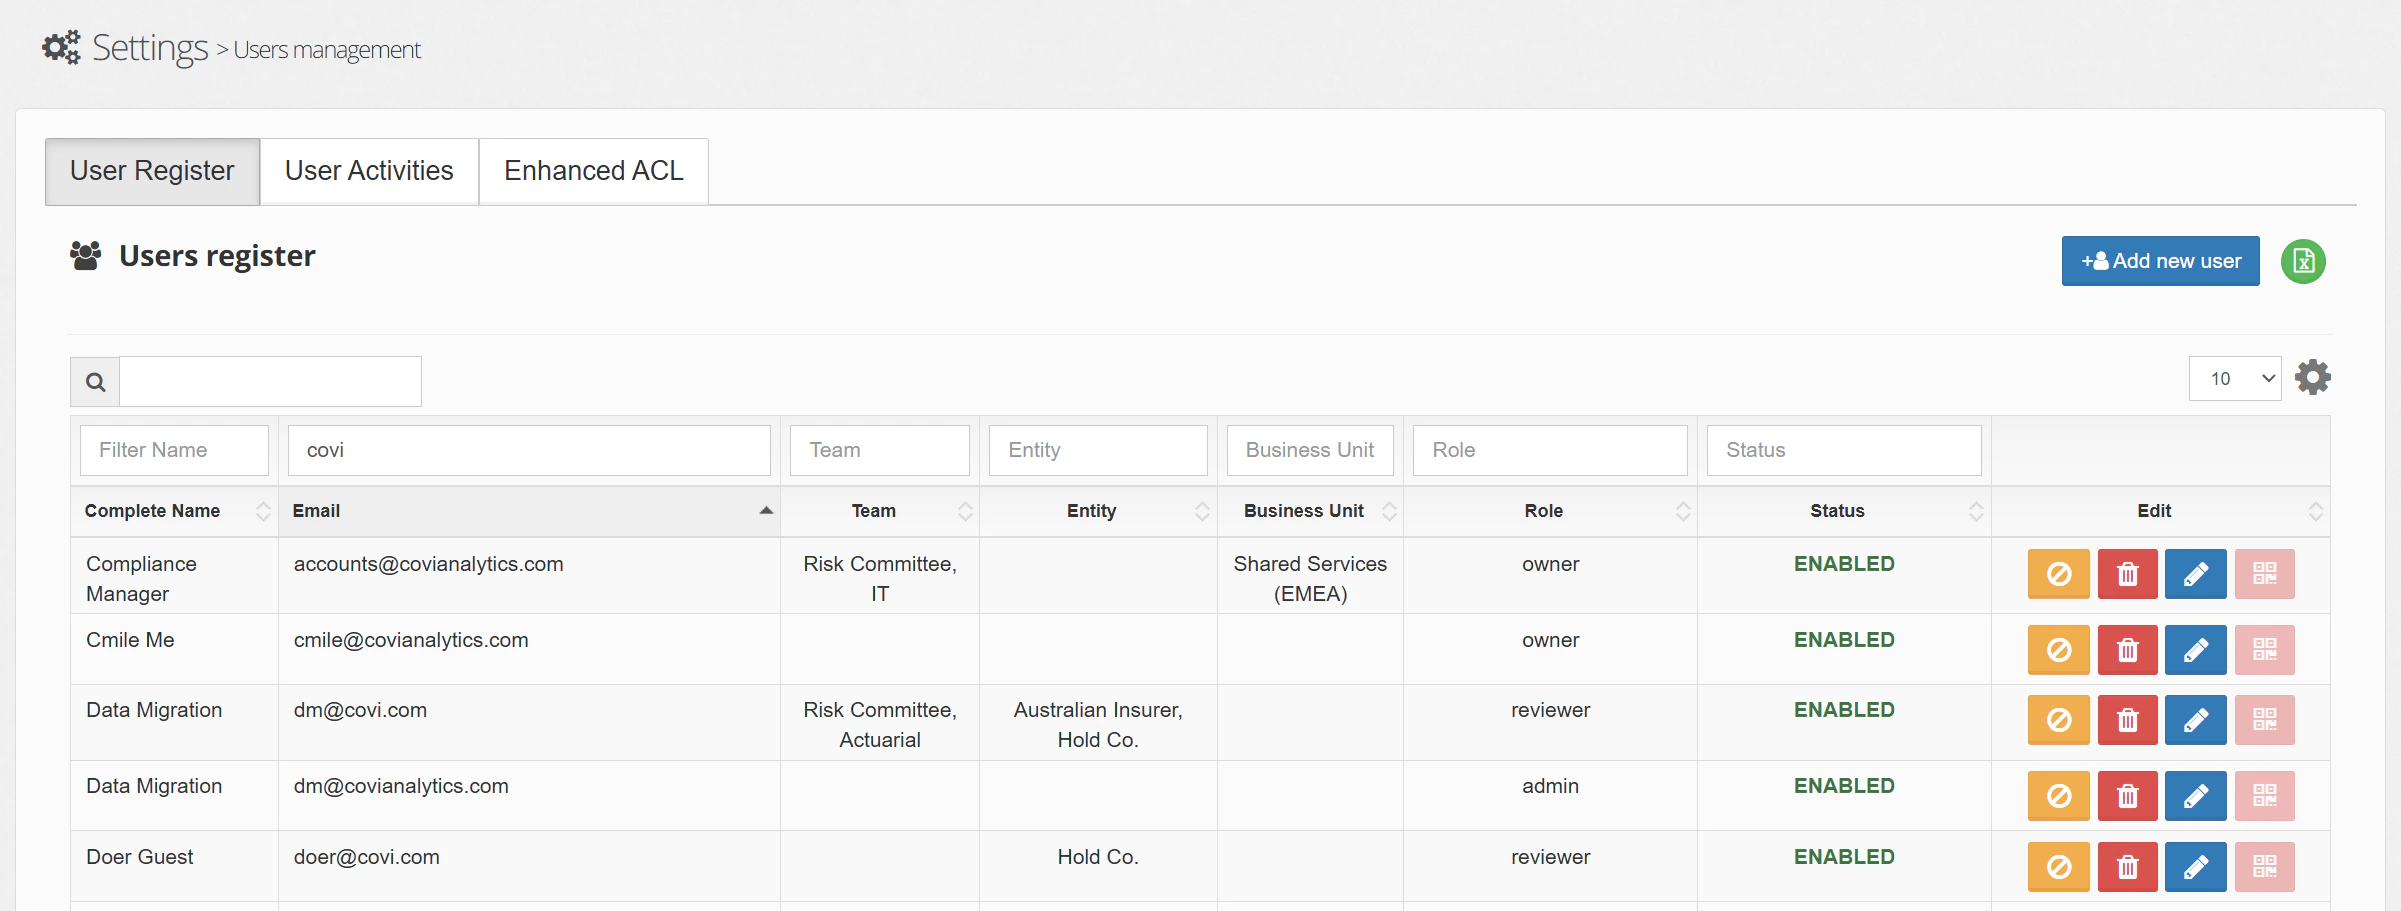Edit user cmile@covianalytics.com

[2196, 650]
